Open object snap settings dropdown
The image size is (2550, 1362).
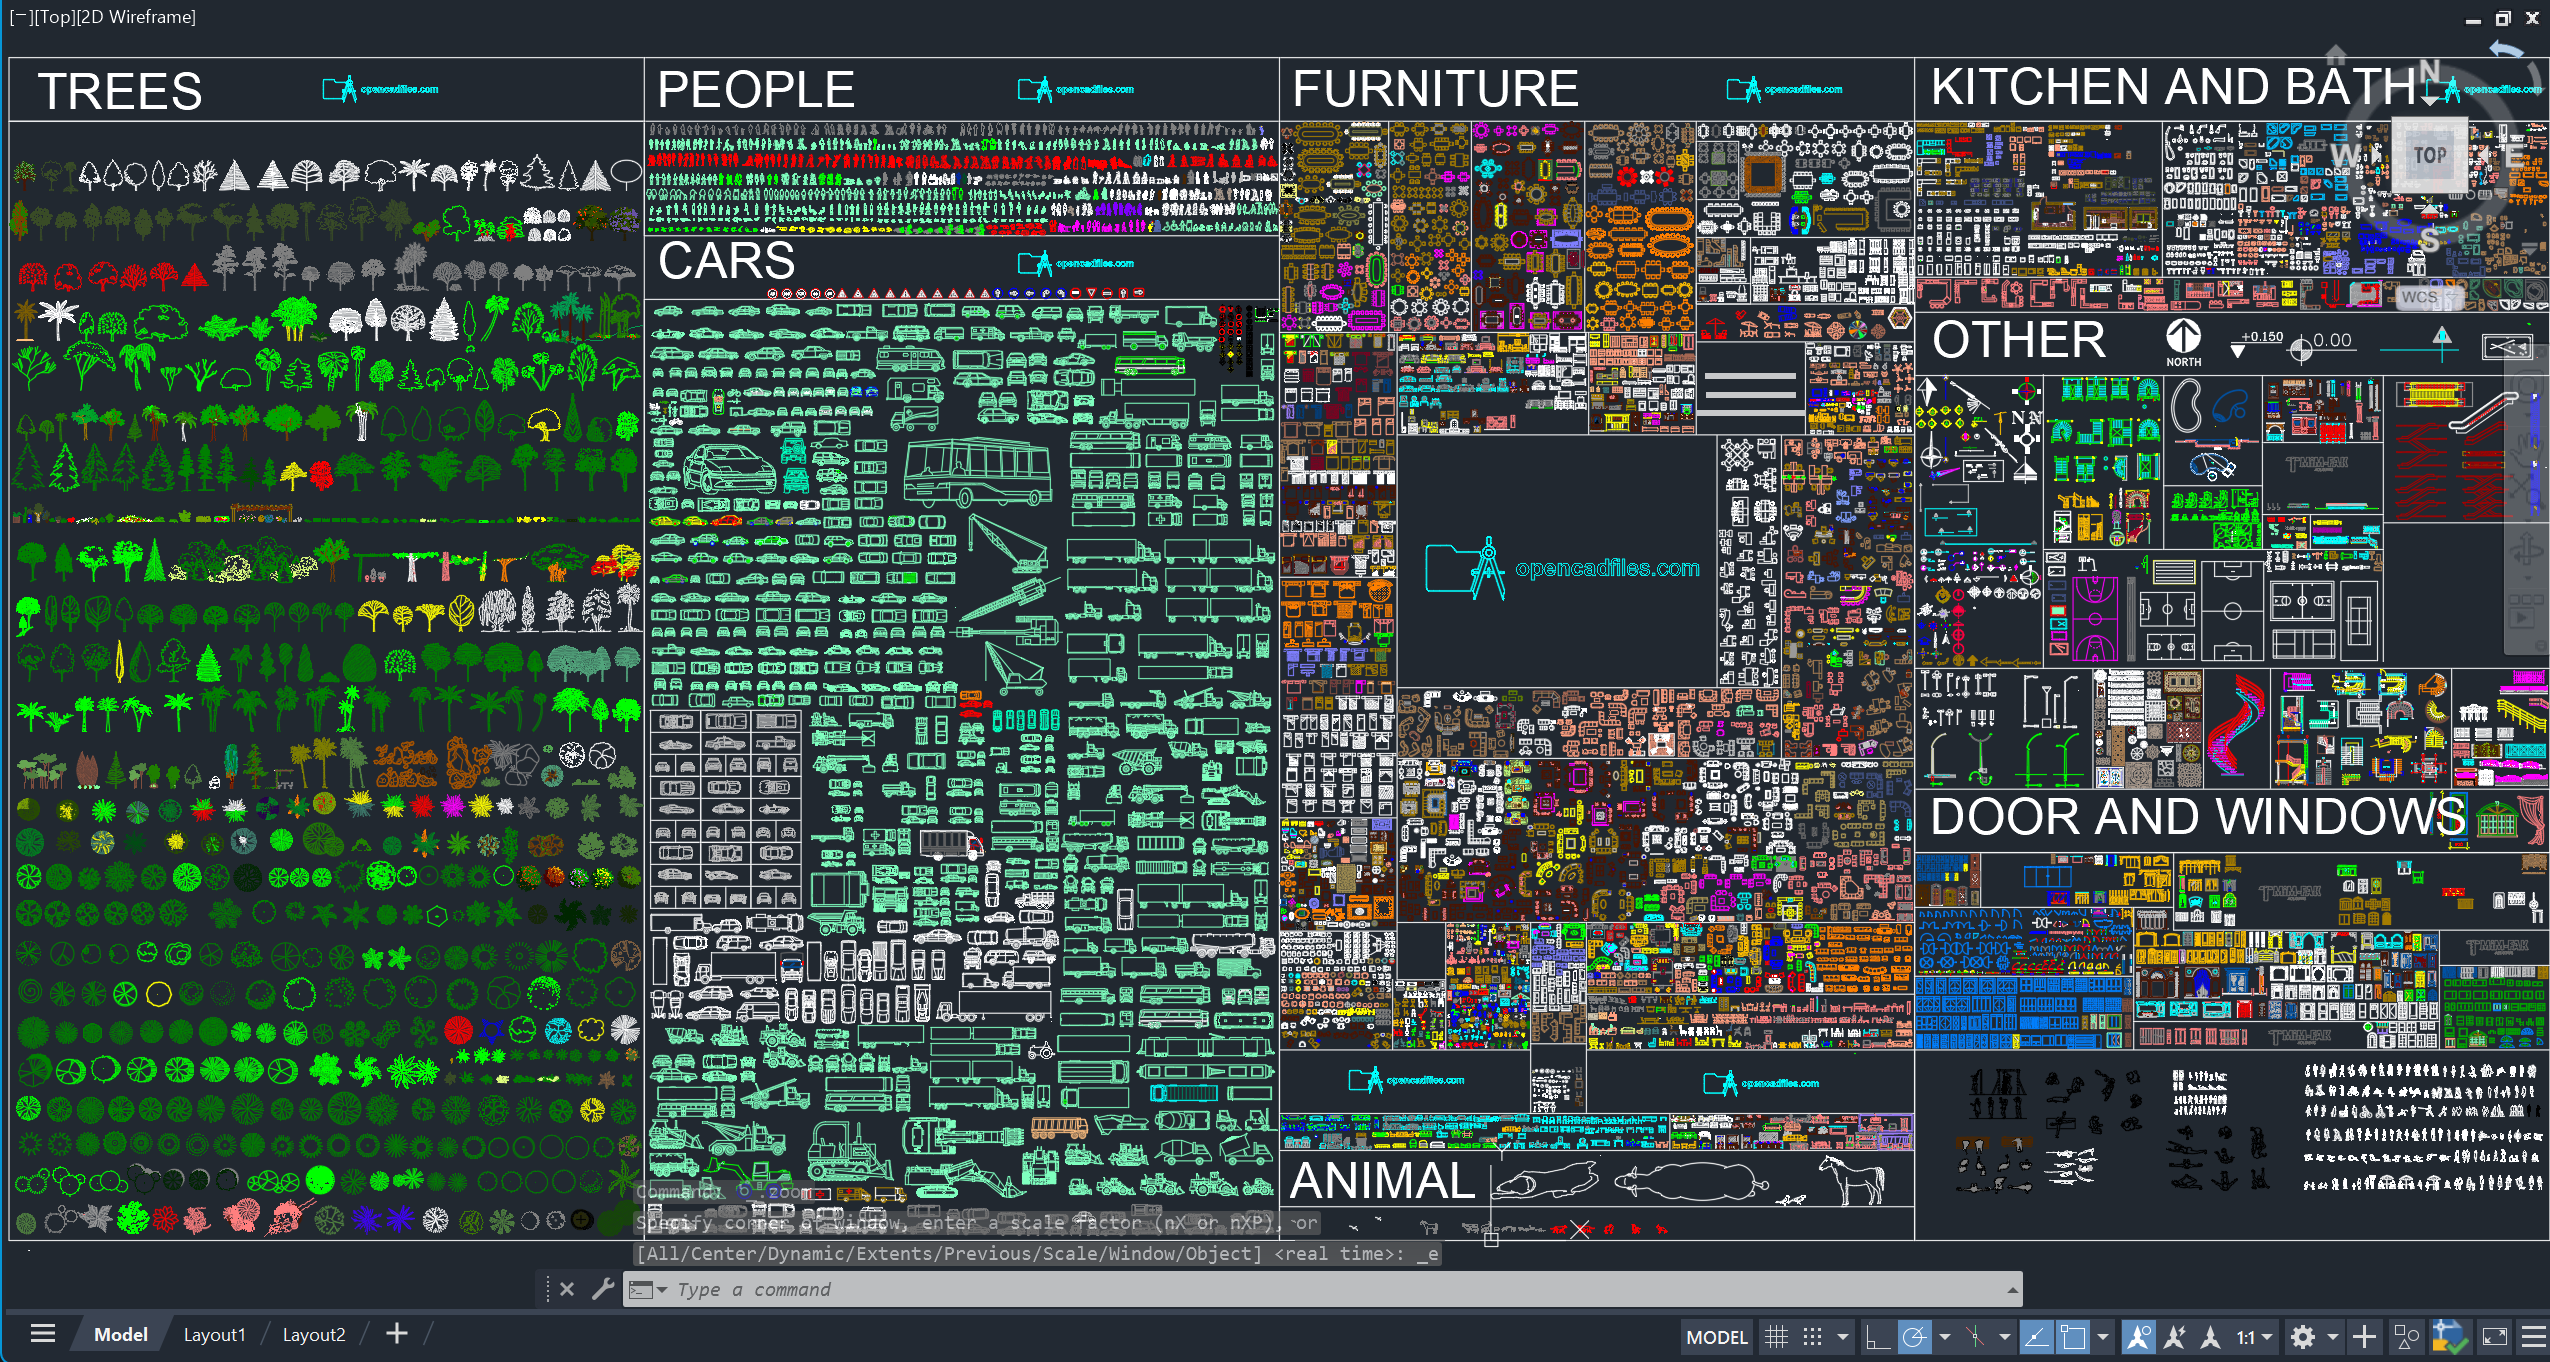coord(2103,1336)
